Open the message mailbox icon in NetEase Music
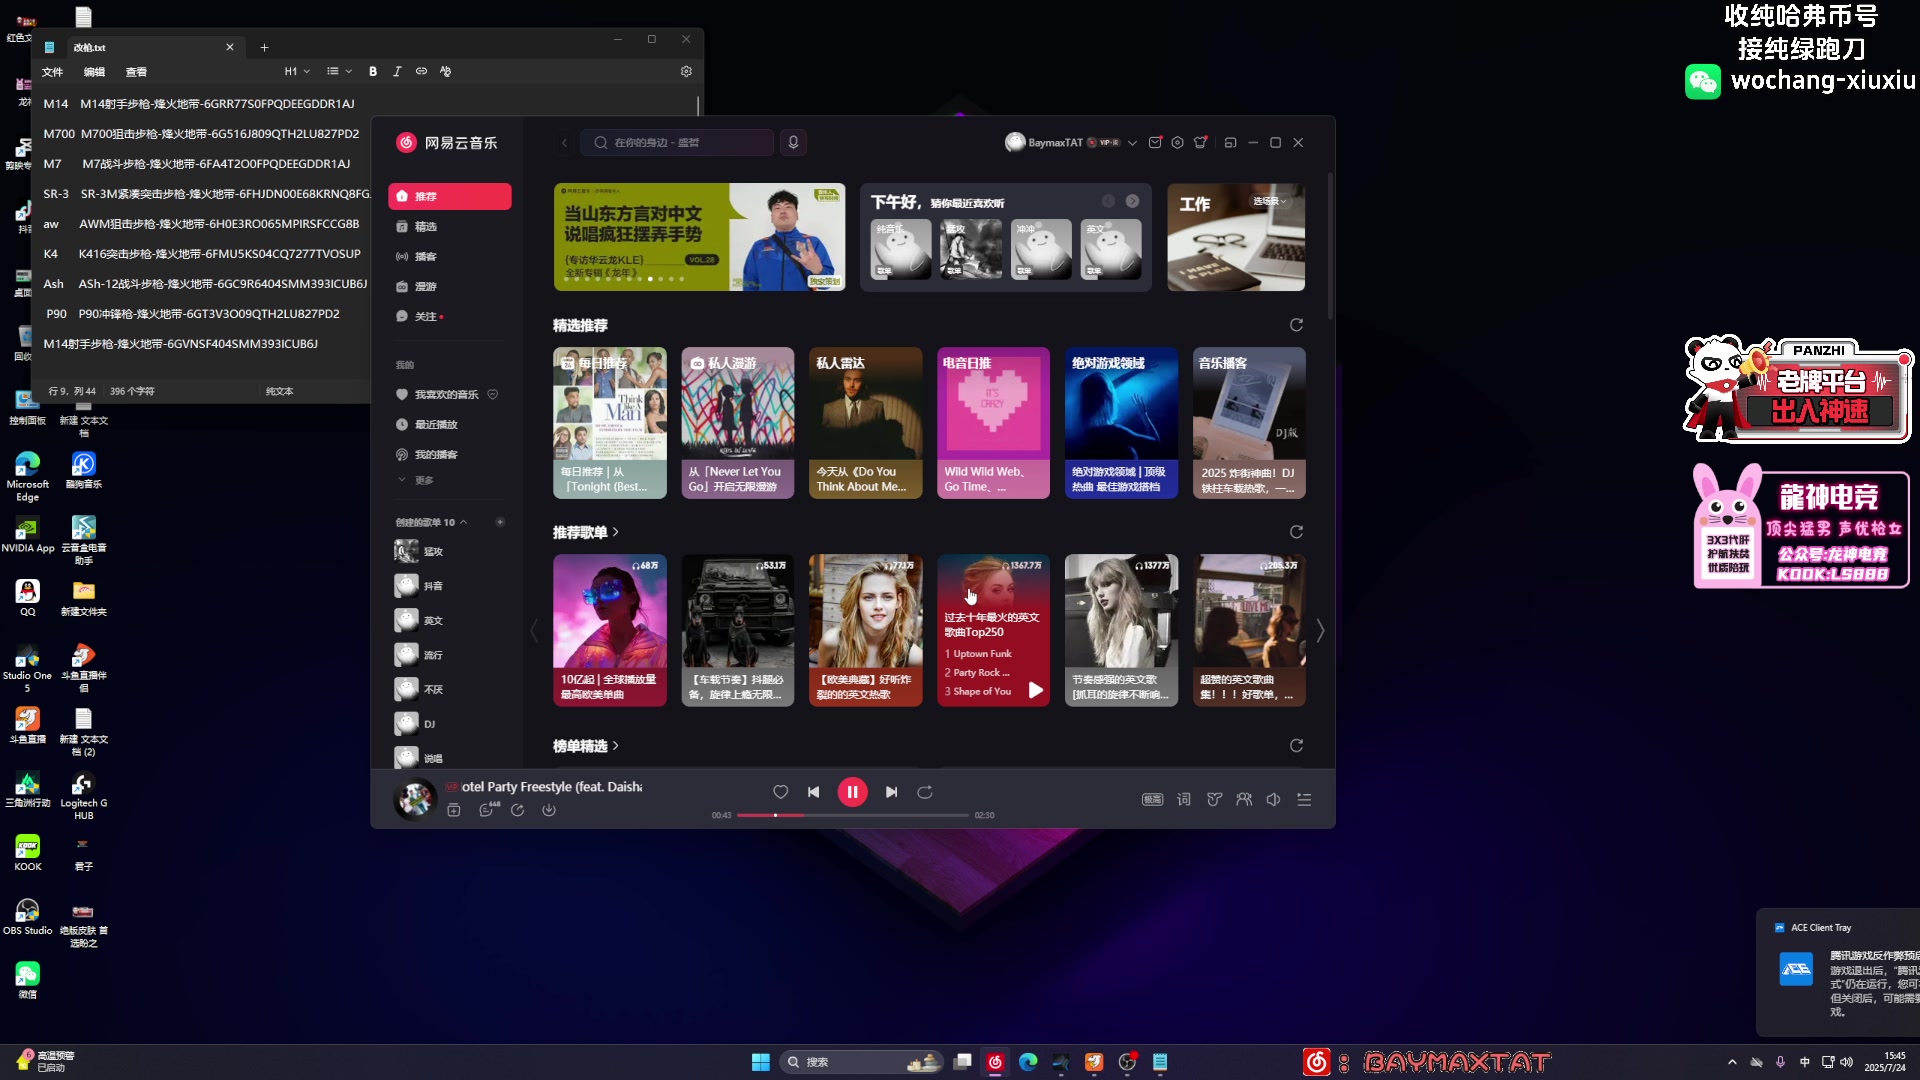Image resolution: width=1920 pixels, height=1080 pixels. tap(1155, 143)
